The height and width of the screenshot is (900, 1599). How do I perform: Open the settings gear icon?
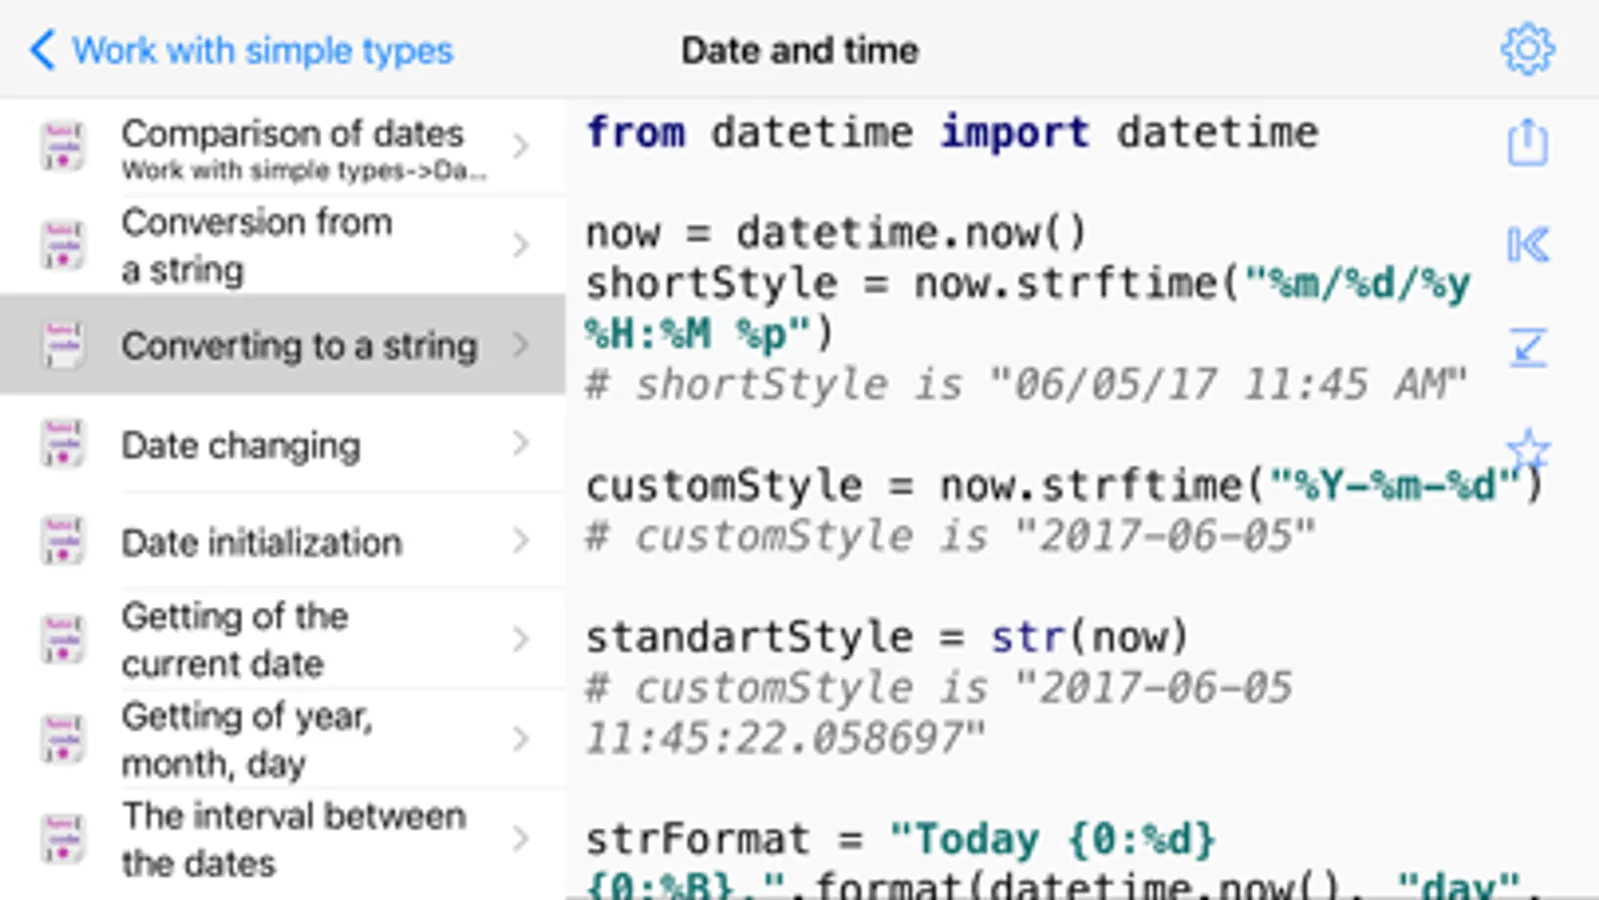tap(1527, 49)
